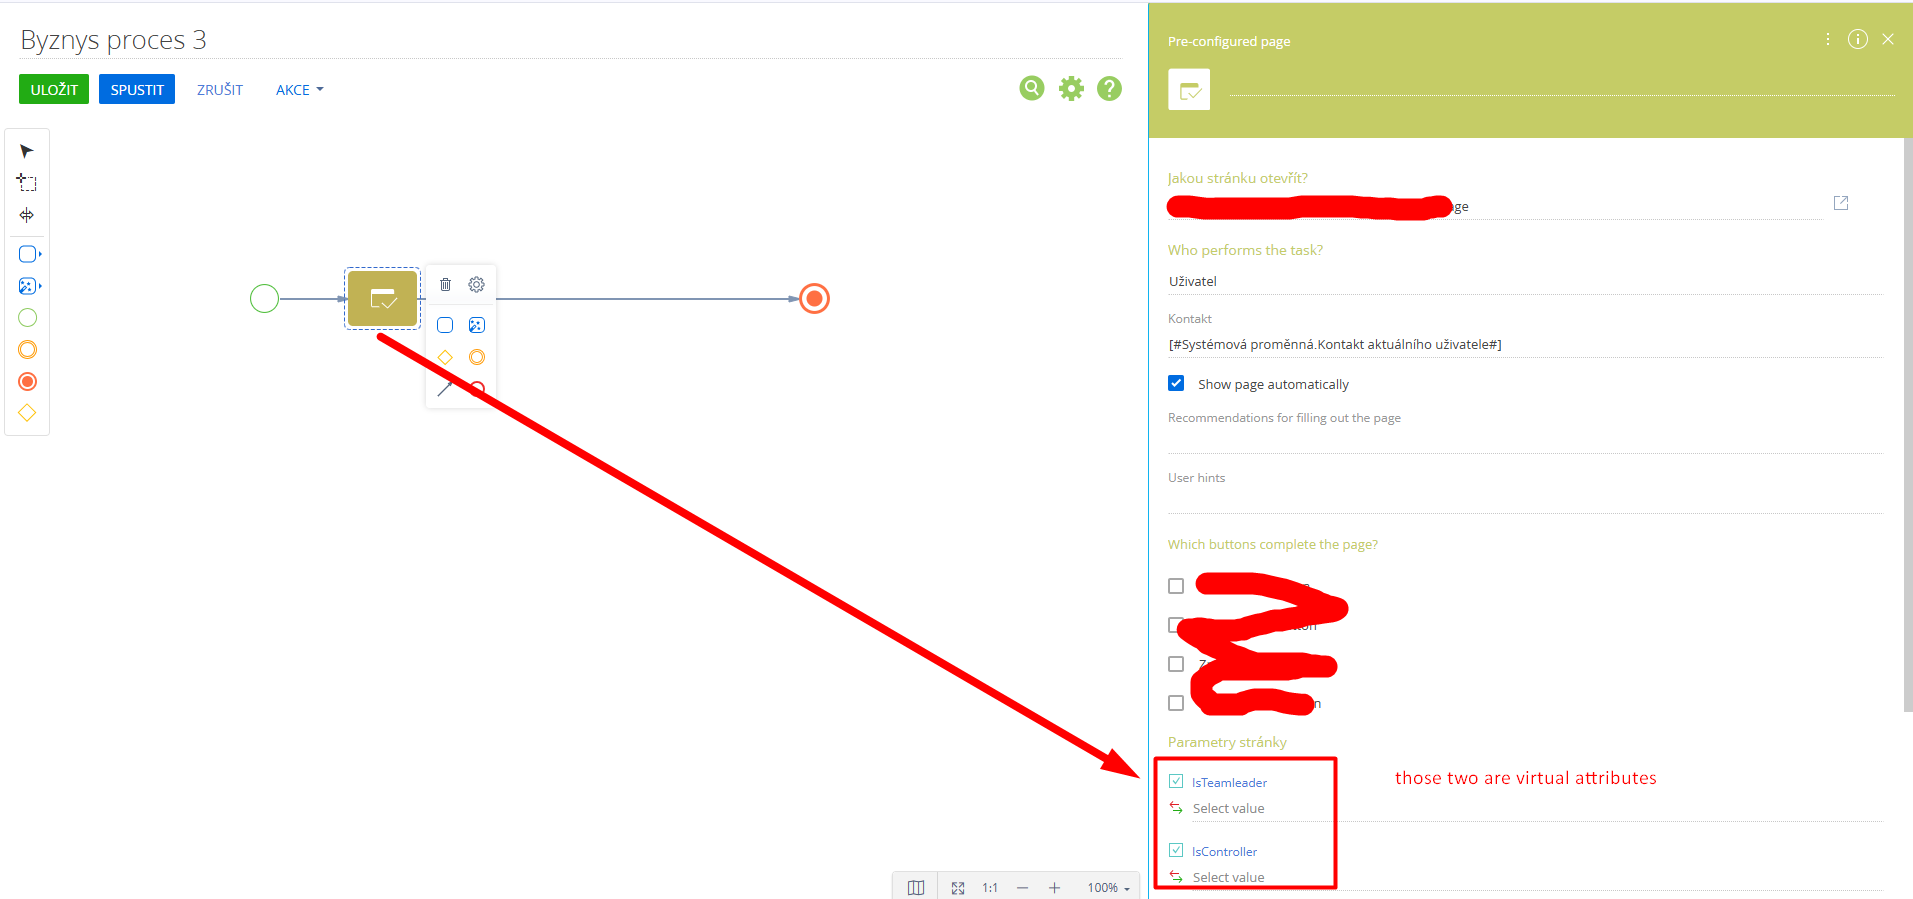
Task: Expand the 100% zoom level dropdown
Action: 1108,888
